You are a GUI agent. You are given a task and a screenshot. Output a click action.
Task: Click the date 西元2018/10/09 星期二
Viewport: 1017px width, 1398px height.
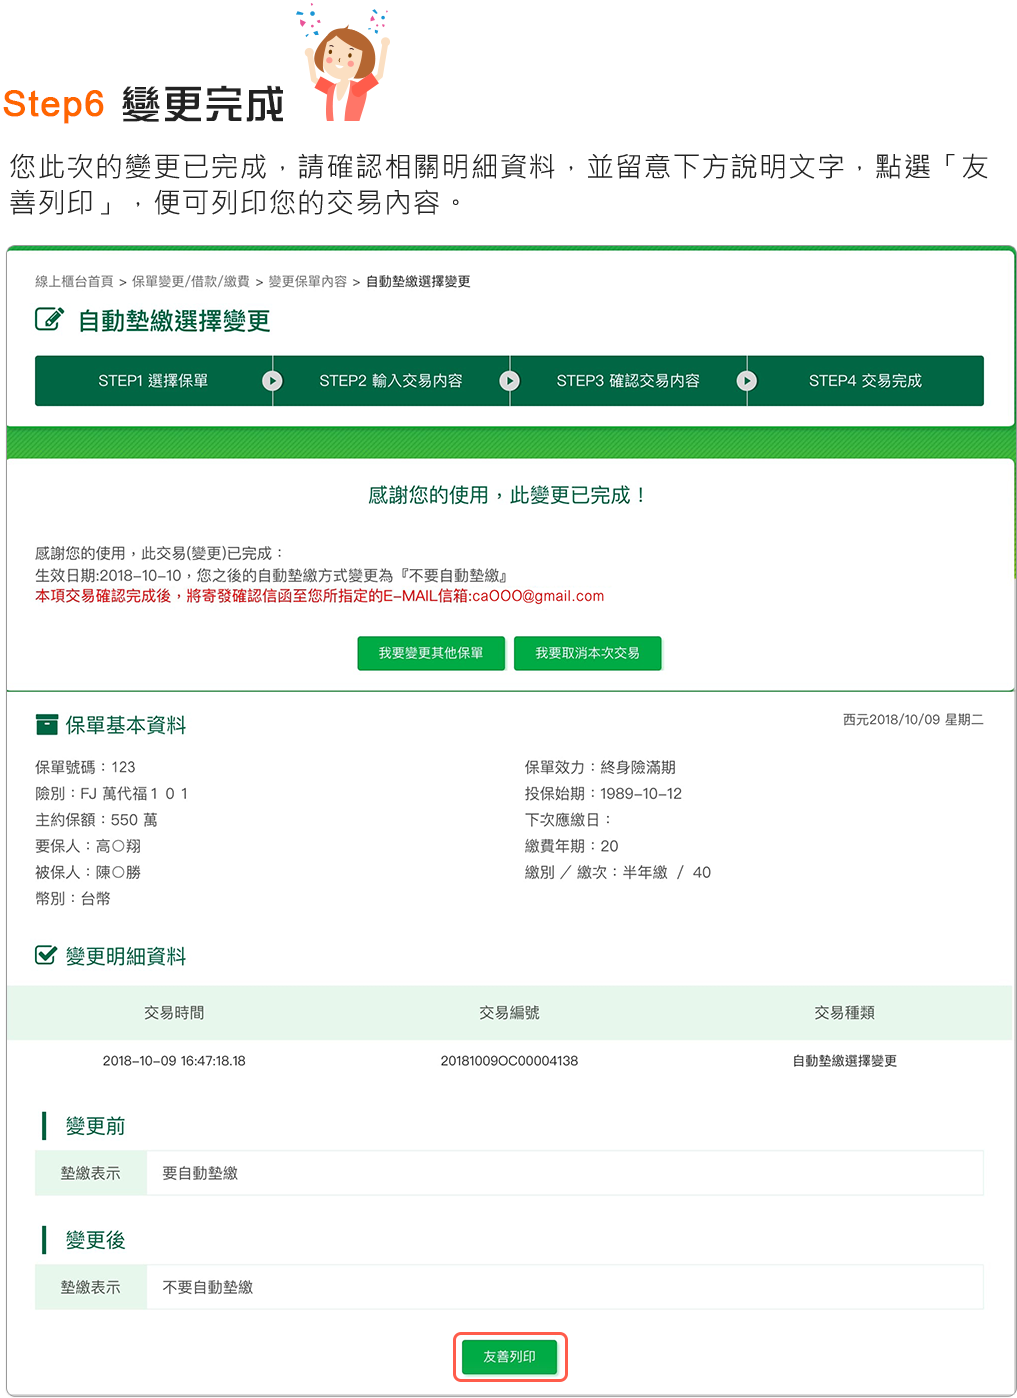point(913,719)
